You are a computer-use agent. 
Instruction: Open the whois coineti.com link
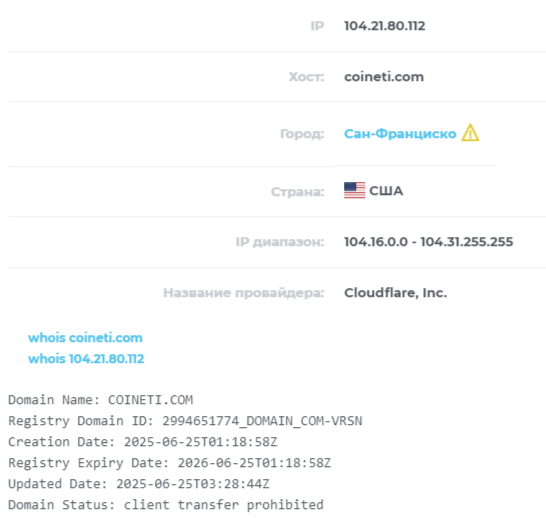click(x=85, y=338)
